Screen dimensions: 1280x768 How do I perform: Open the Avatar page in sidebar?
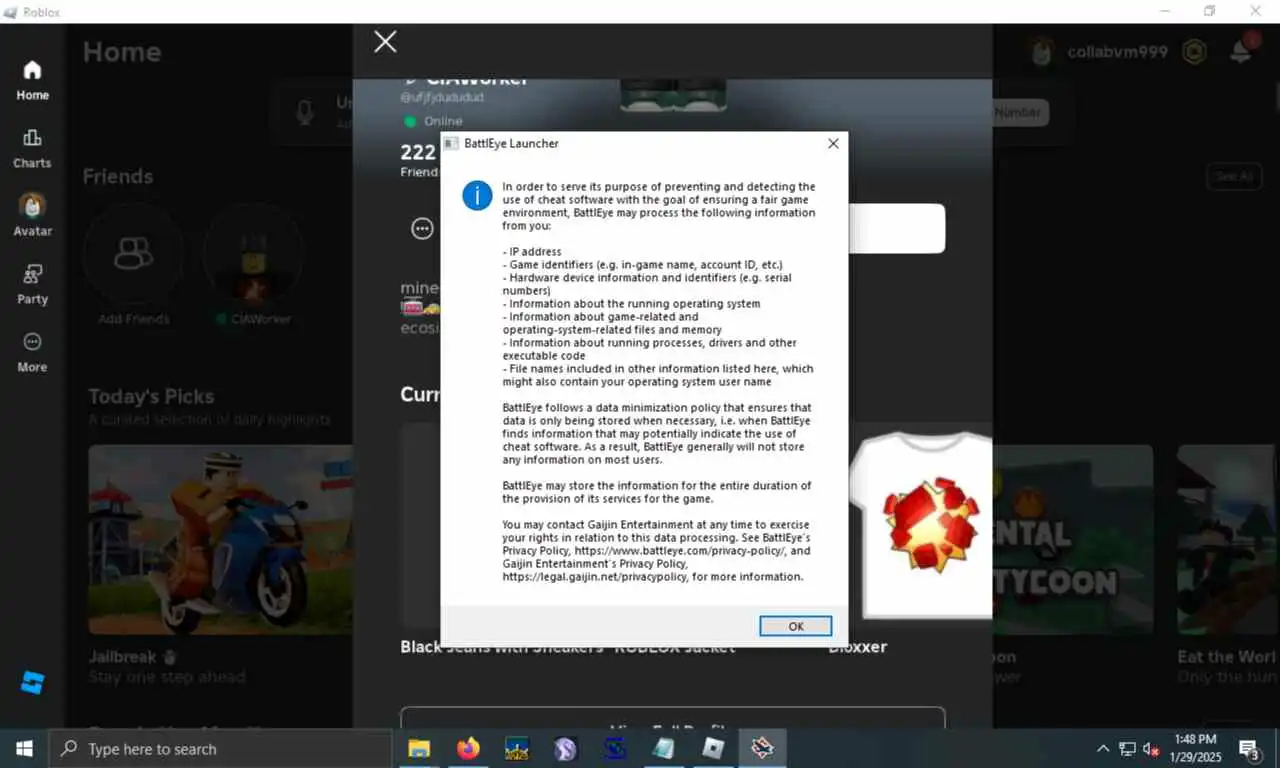(x=32, y=216)
